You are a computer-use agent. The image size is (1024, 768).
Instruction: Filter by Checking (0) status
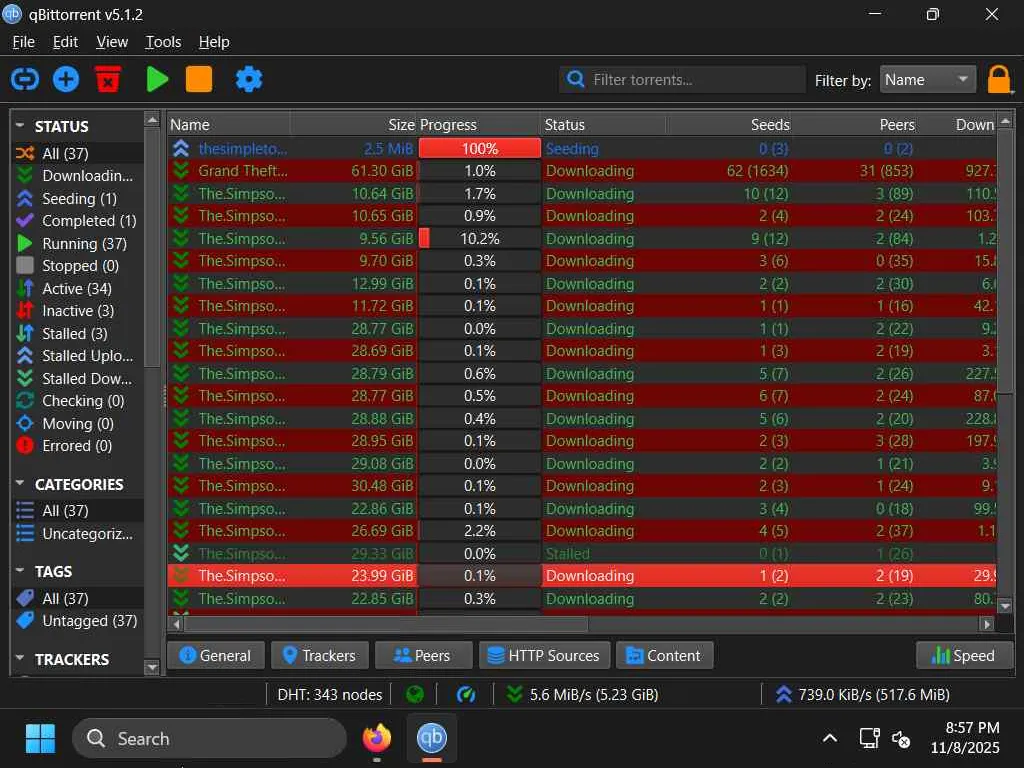(78, 401)
